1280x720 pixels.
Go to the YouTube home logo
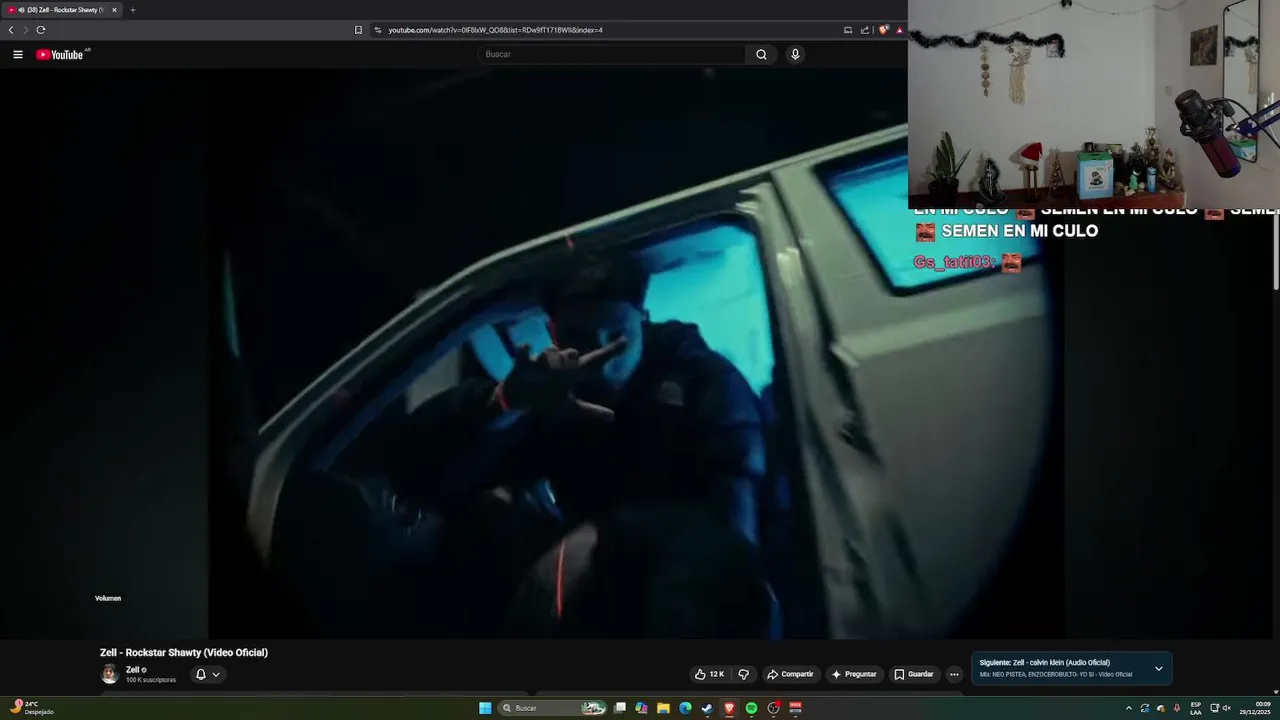[x=62, y=54]
